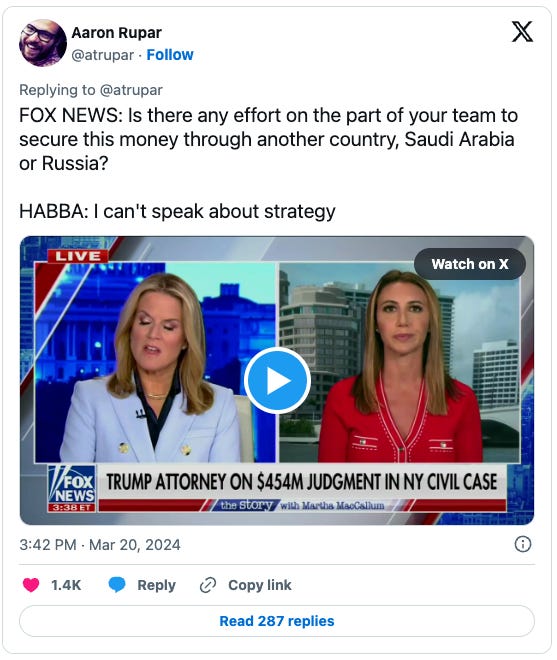This screenshot has width=557, height=660.
Task: Click the LIVE badge on the video
Action: [x=78, y=256]
